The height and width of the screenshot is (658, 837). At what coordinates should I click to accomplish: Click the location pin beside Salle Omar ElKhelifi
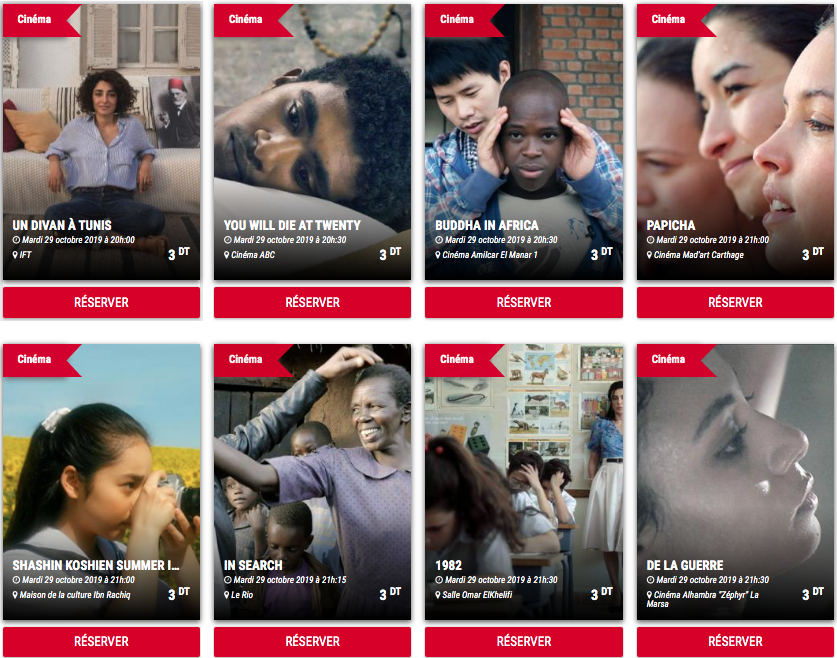(438, 595)
